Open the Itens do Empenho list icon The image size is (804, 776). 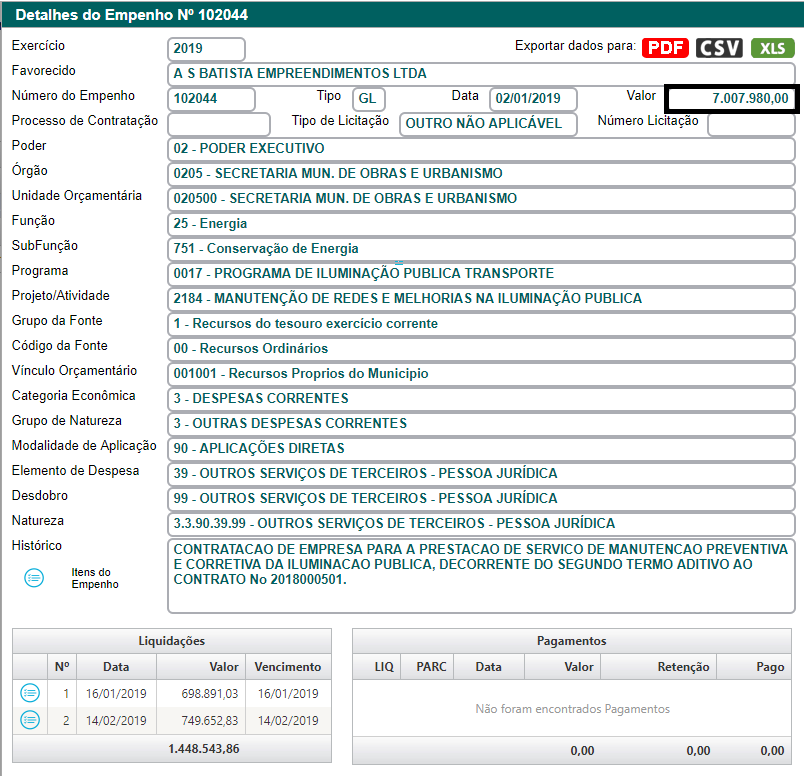coord(34,578)
